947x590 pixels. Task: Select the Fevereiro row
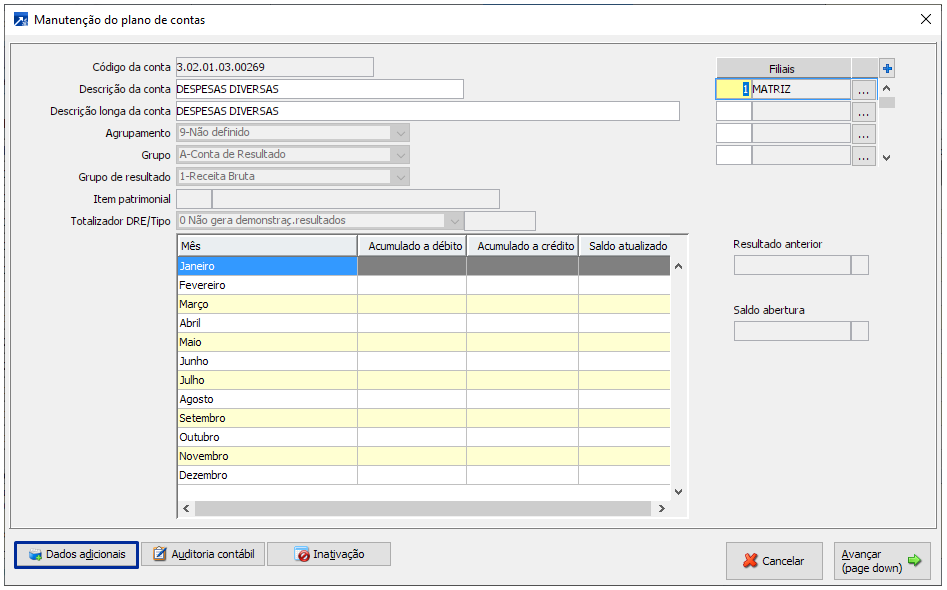coord(423,285)
